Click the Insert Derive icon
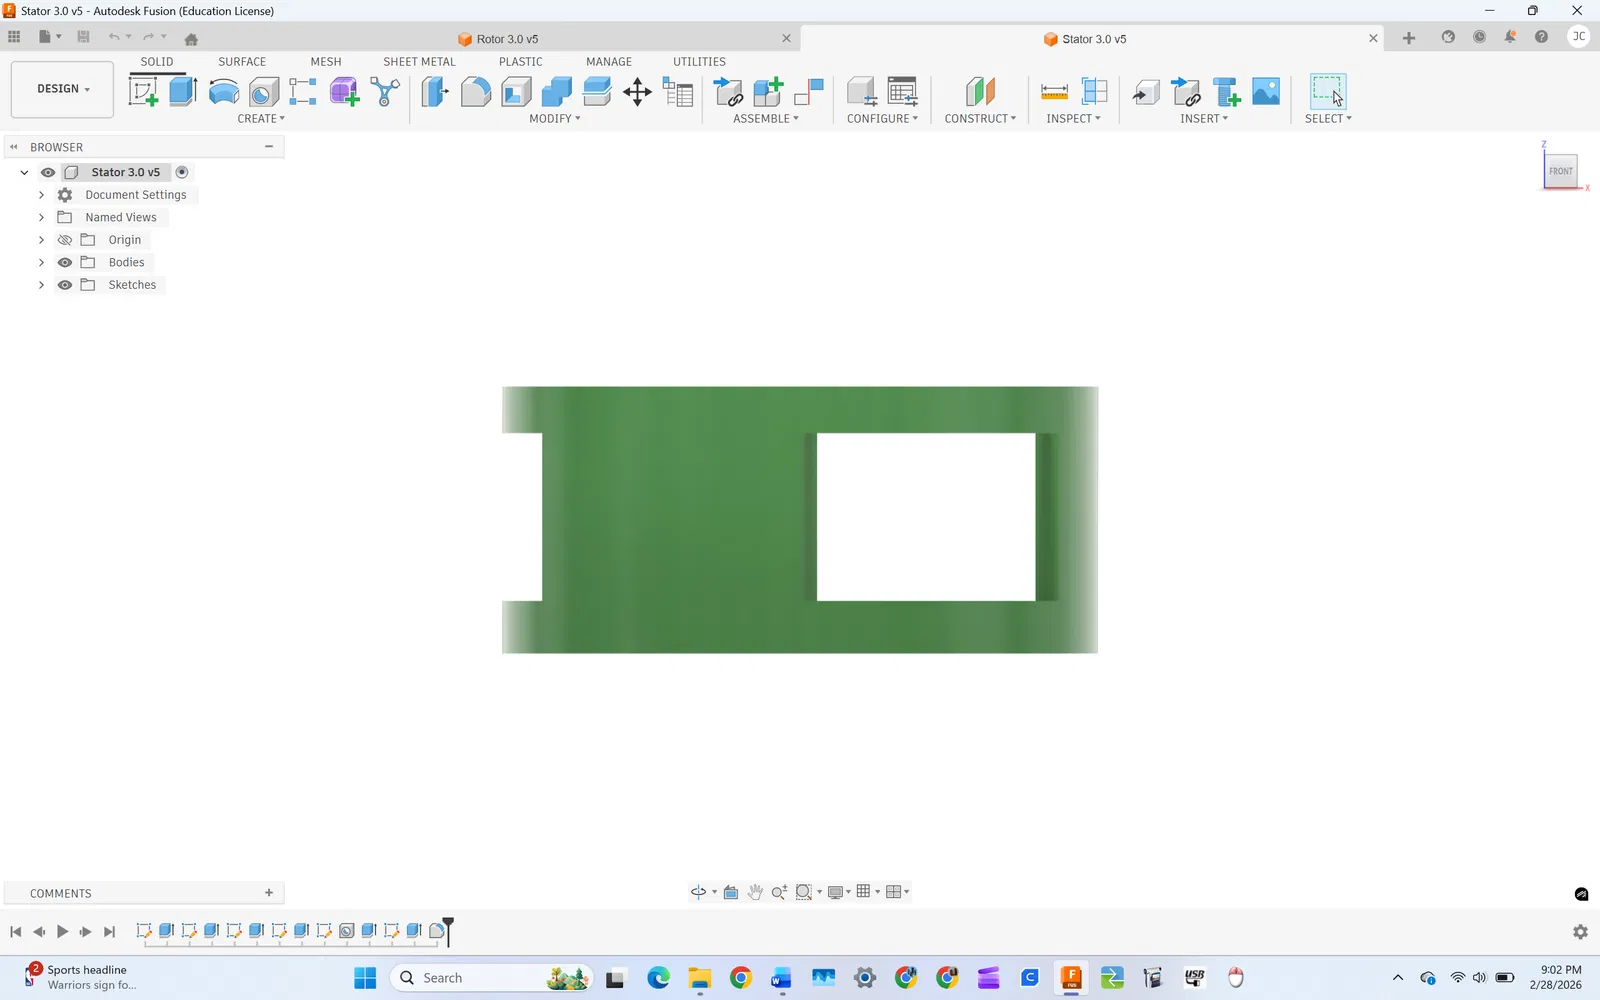Screen dimensions: 1600x1000 click(x=1146, y=92)
